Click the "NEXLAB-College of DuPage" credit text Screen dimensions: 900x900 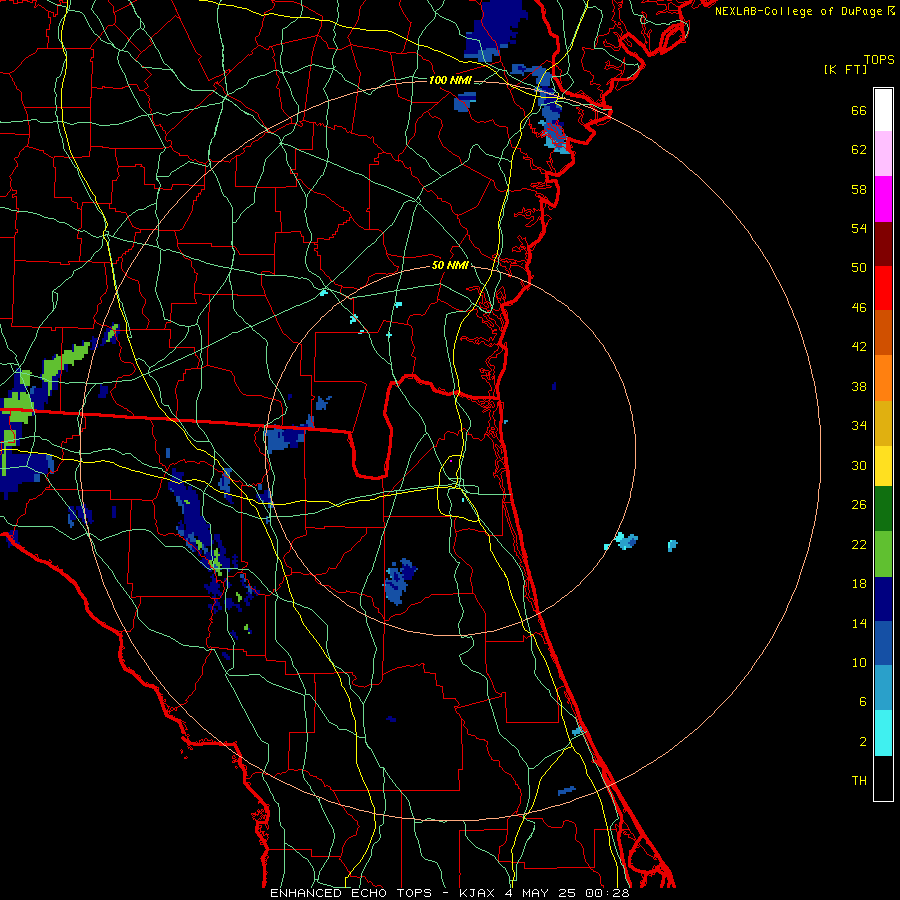[x=798, y=11]
